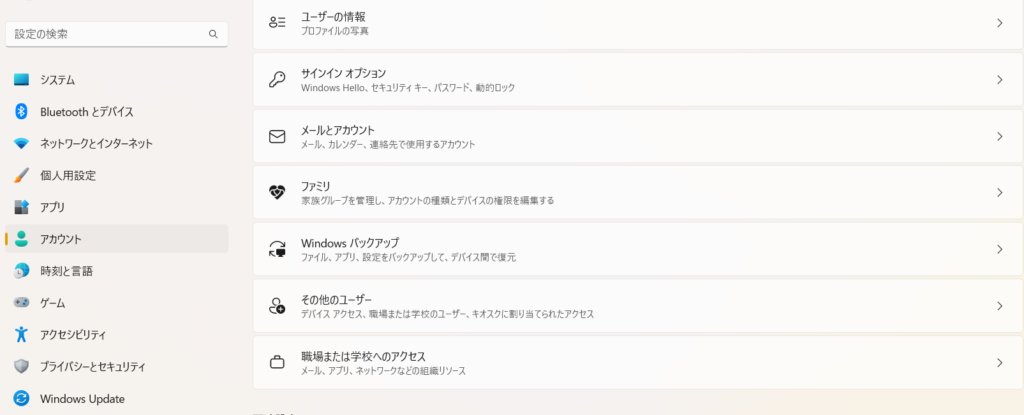The width and height of the screenshot is (1024, 415).
Task: Click the Windows バックアップ sync icon
Action: 277,249
